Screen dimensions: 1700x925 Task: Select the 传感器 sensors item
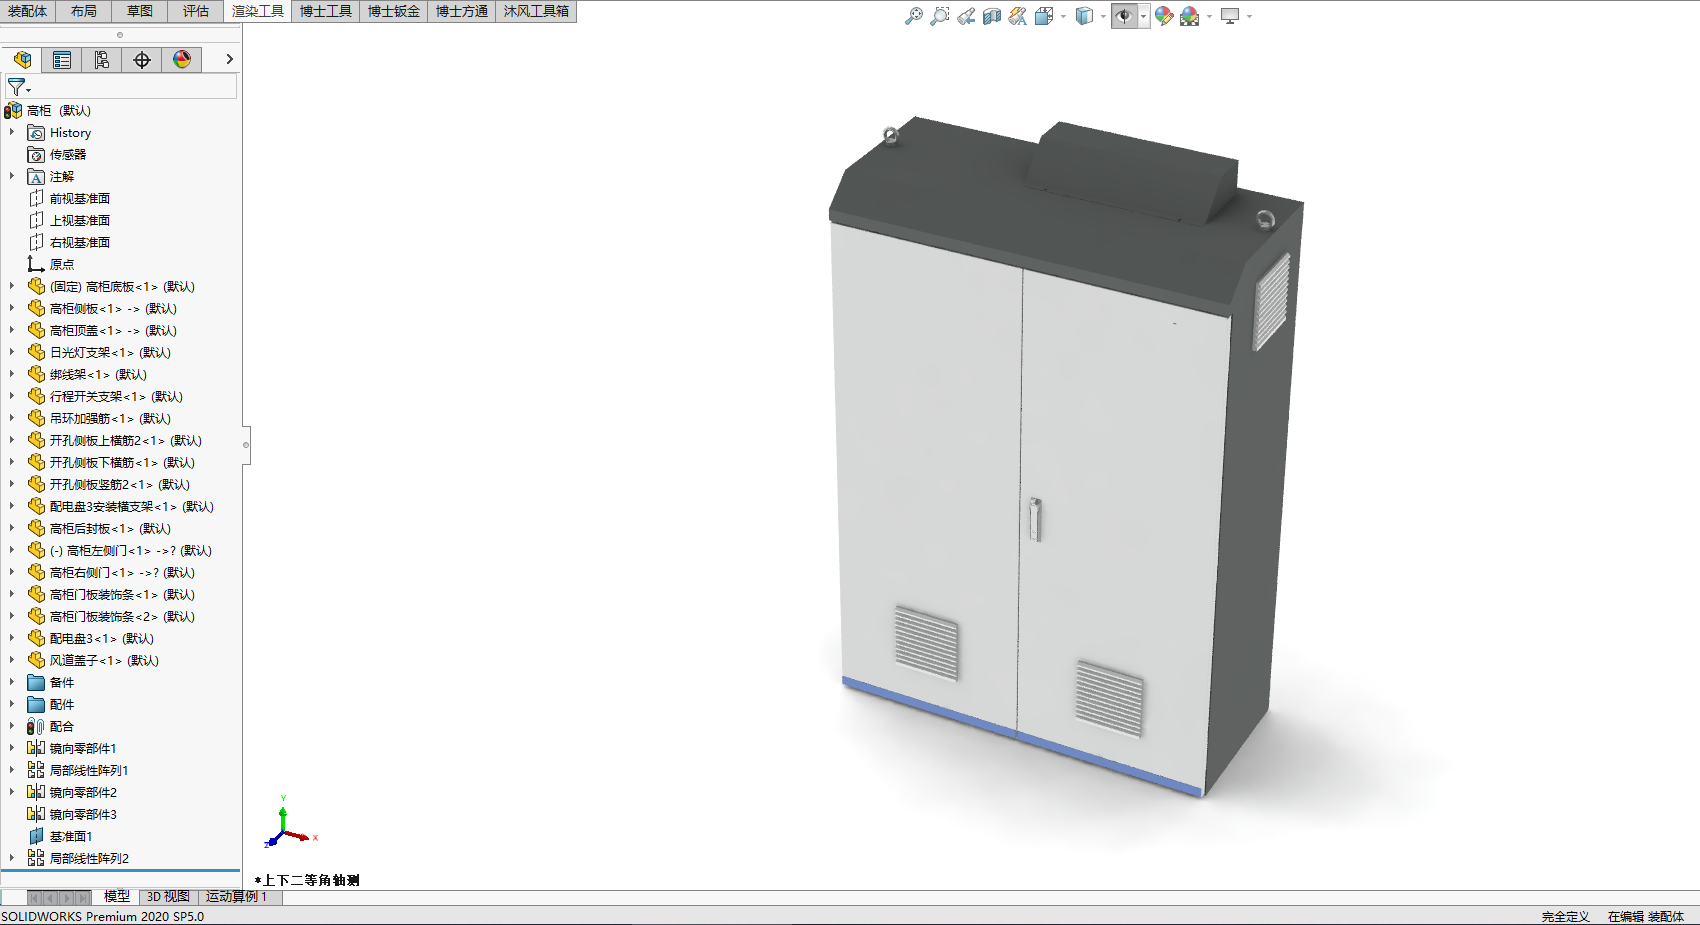click(x=68, y=155)
